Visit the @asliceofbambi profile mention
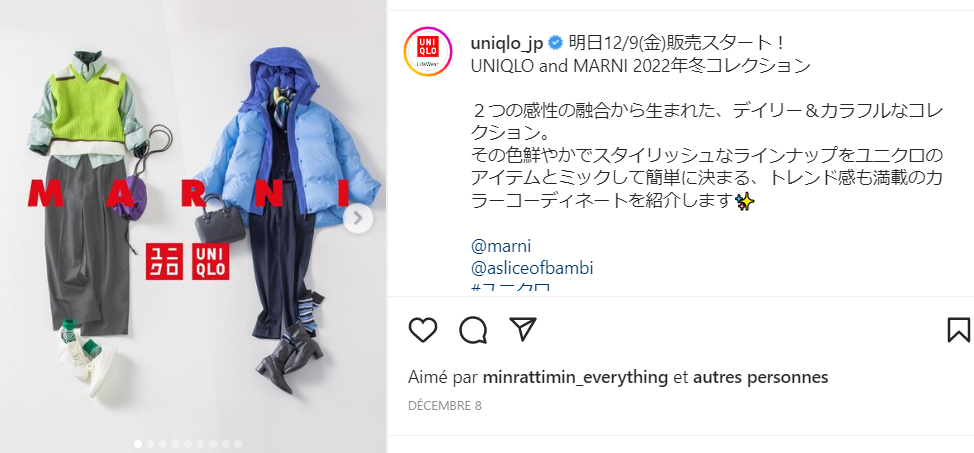Viewport: 974px width, 453px height. (x=532, y=268)
